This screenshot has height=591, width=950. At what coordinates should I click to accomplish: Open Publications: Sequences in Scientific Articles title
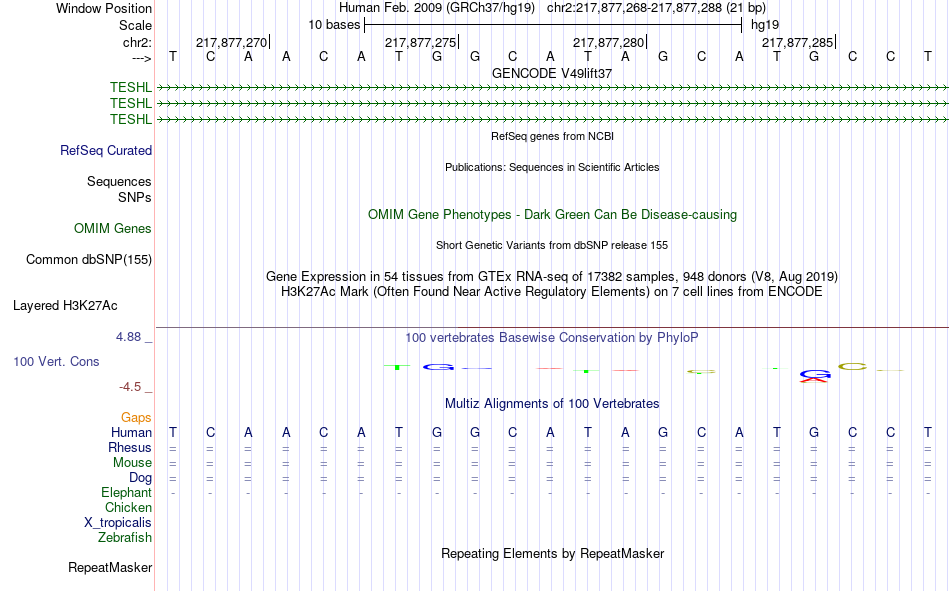(x=552, y=167)
